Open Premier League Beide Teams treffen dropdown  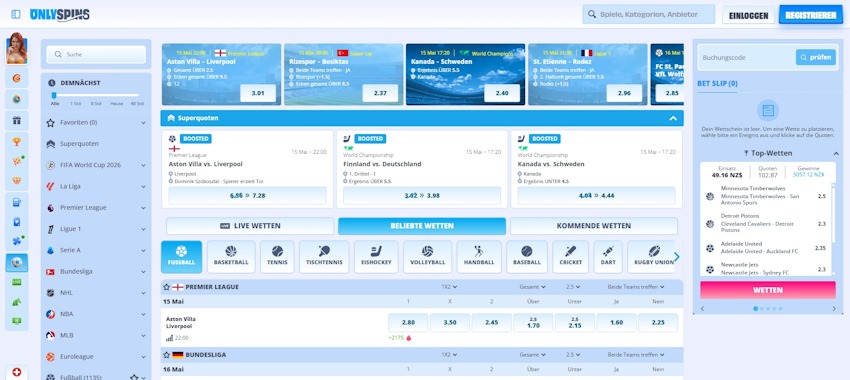636,287
